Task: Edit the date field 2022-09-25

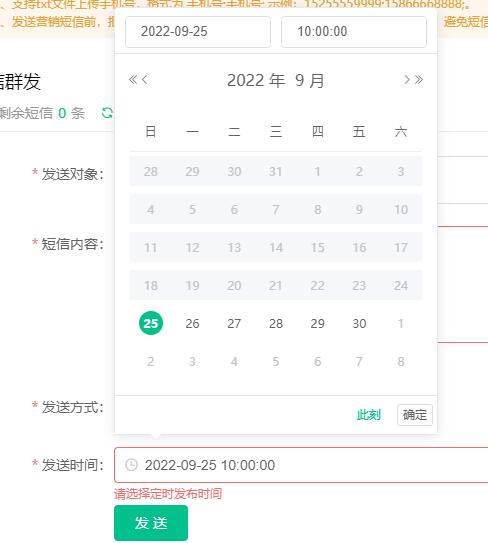Action: (198, 32)
